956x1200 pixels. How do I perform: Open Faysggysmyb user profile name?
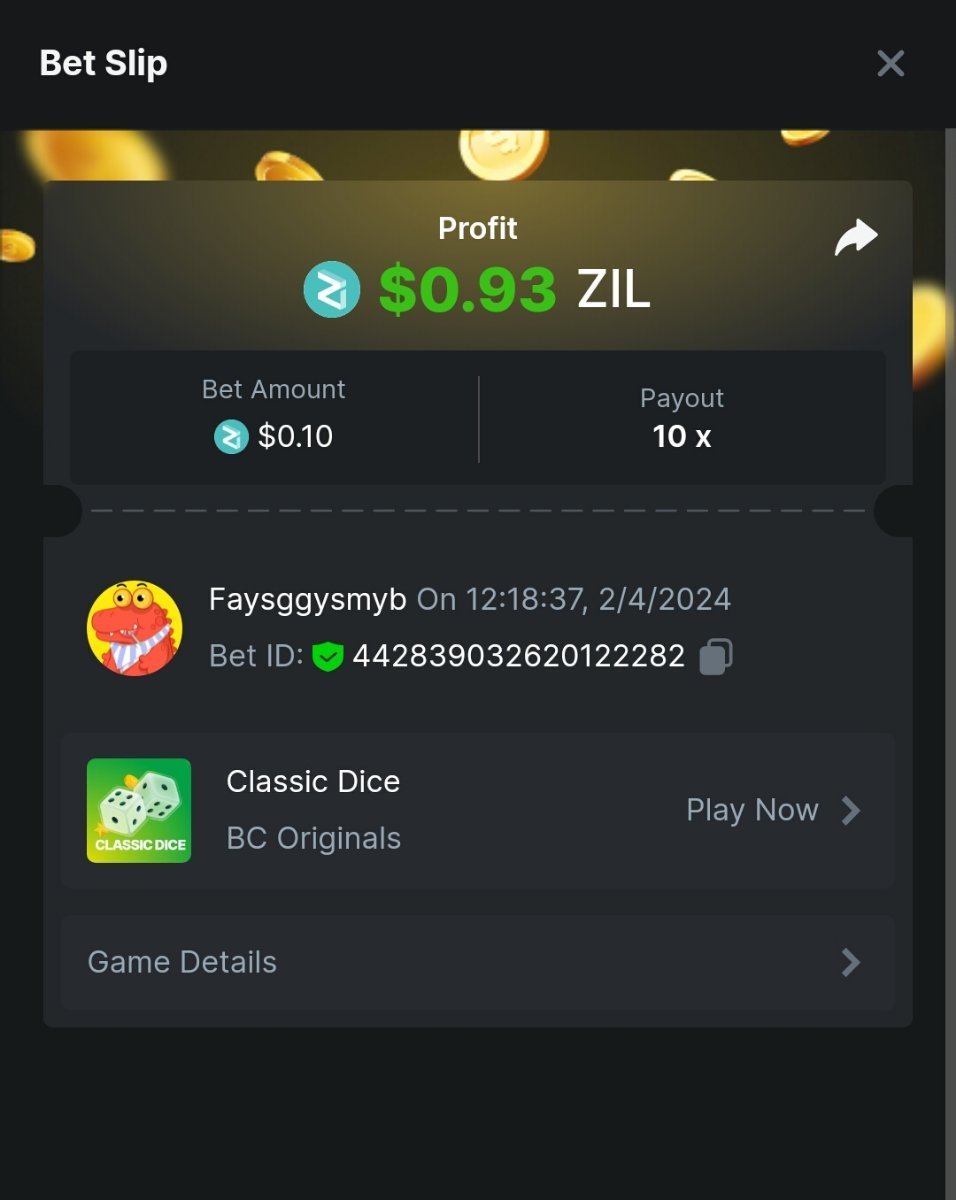point(308,600)
